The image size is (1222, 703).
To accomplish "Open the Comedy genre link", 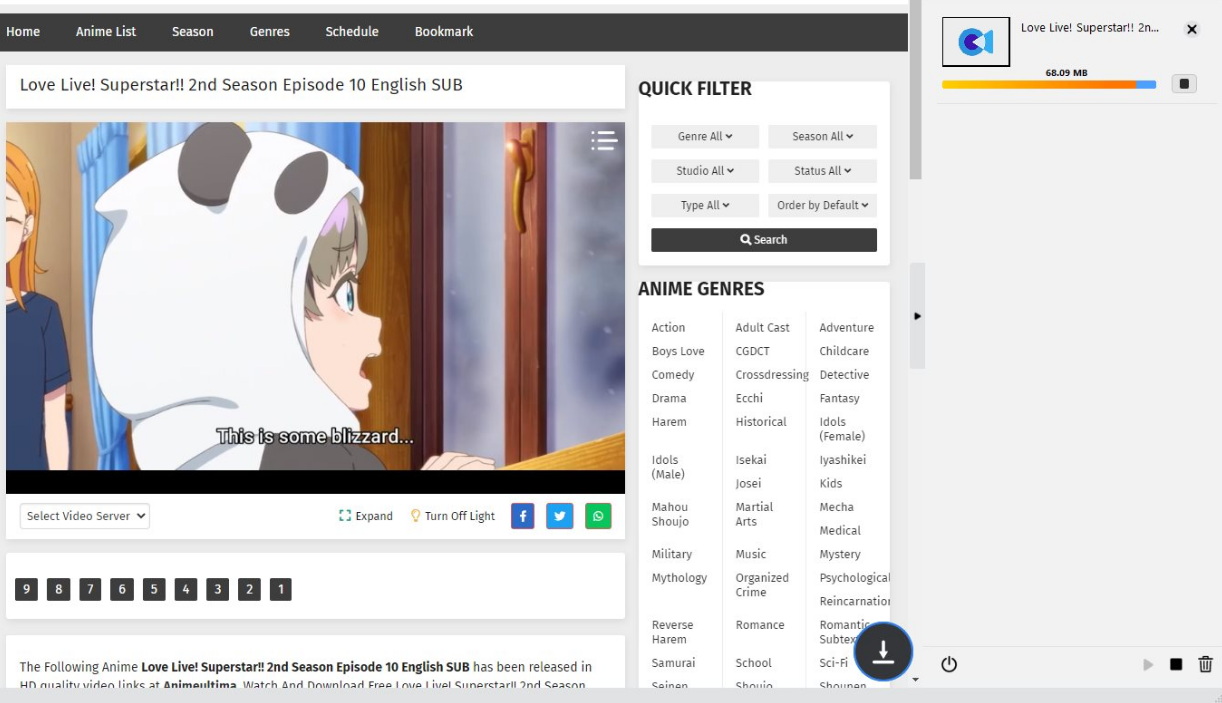I will pyautogui.click(x=672, y=375).
